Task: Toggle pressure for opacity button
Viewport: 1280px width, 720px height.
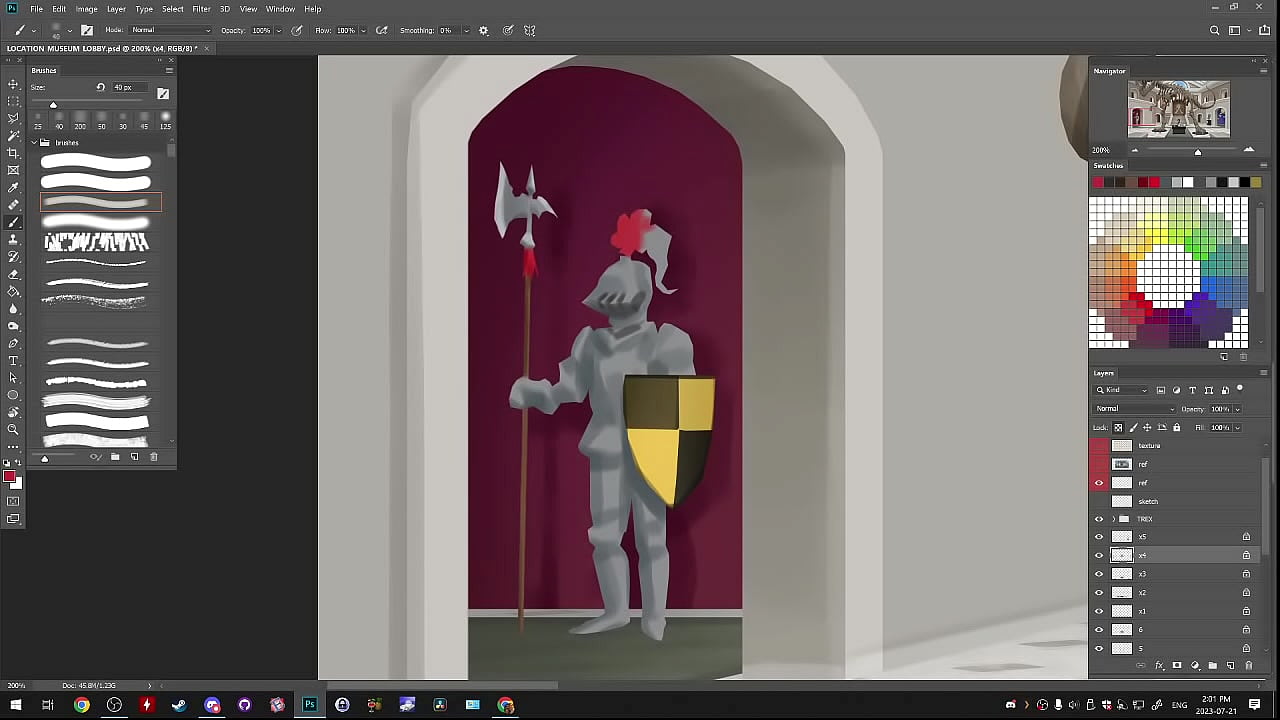Action: point(297,30)
